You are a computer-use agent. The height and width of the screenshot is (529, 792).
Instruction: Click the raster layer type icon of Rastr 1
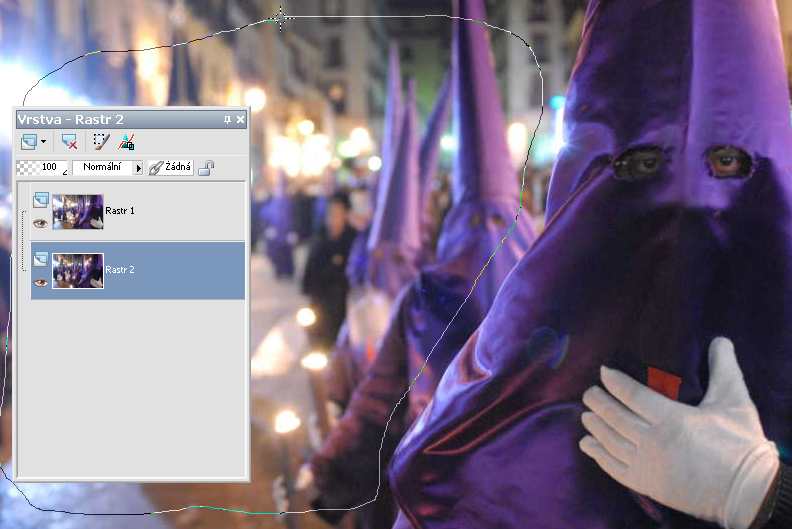(x=40, y=201)
